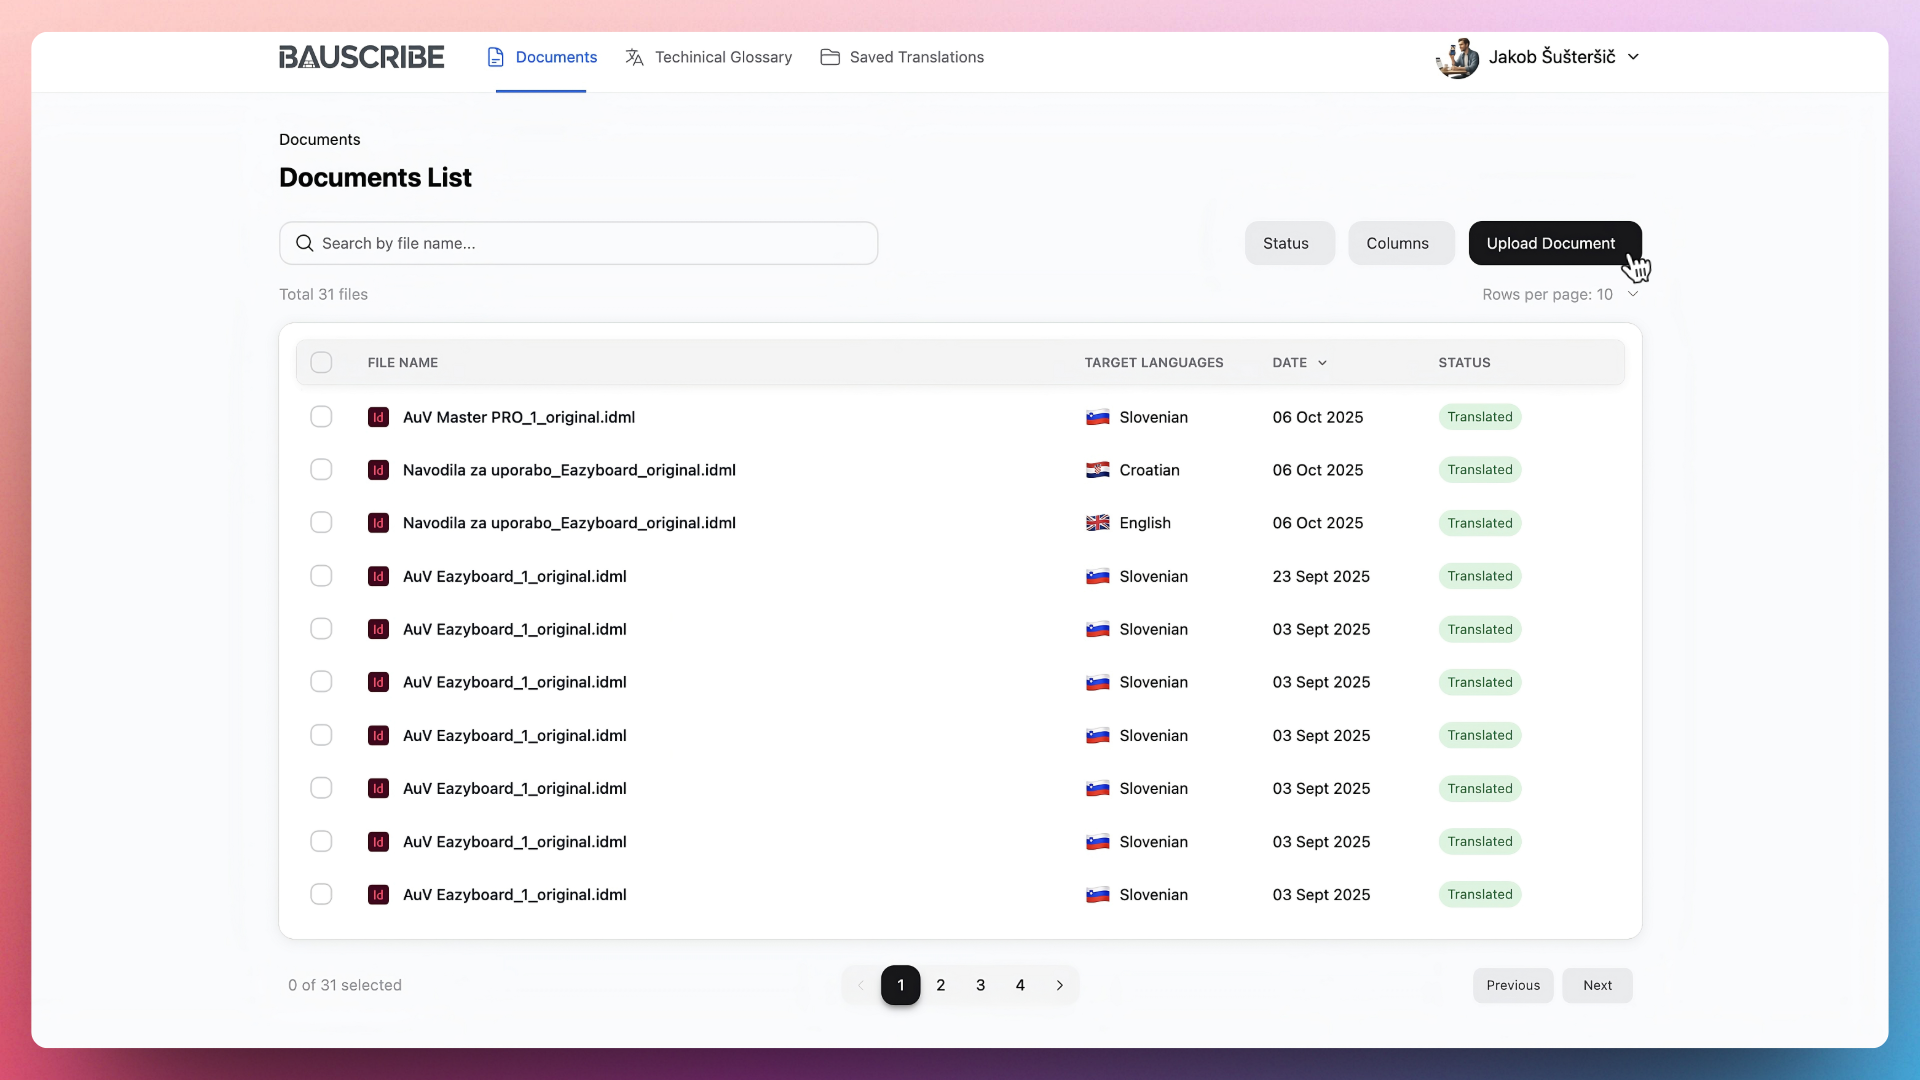Select the checkbox for the English translation row
Screen dimensions: 1920x1080
click(x=321, y=523)
